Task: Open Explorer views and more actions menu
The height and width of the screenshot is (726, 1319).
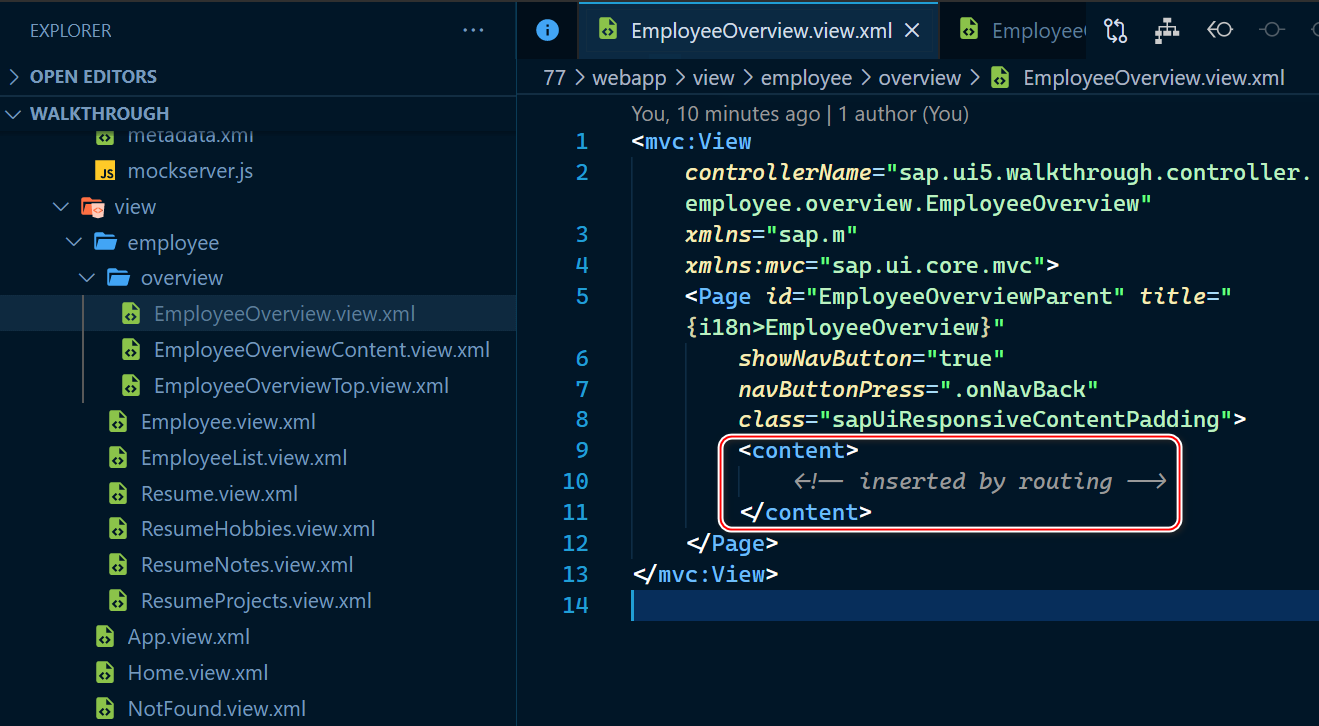Action: click(x=473, y=31)
